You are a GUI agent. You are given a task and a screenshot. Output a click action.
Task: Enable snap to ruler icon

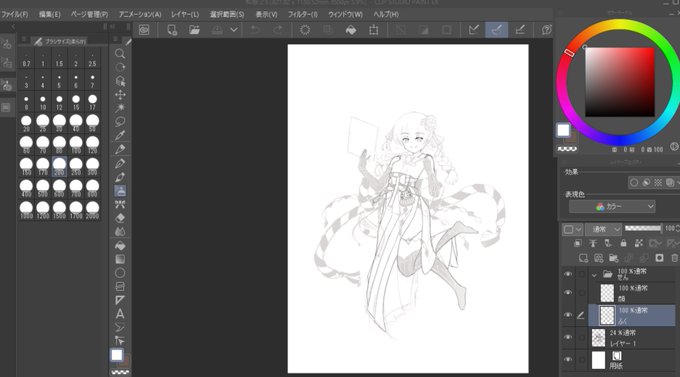(474, 30)
